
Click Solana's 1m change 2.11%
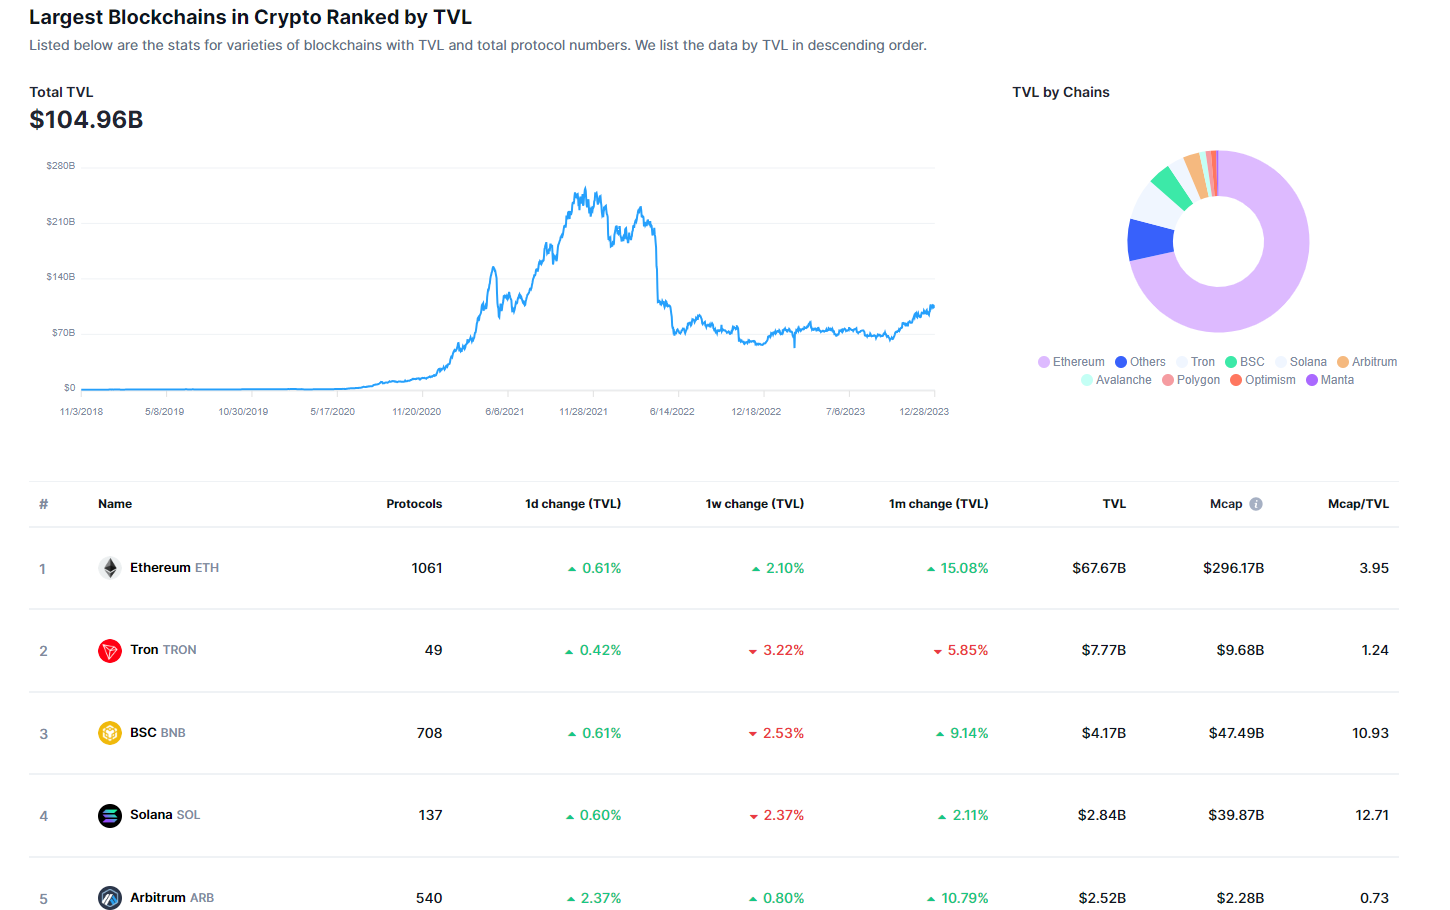pos(963,815)
